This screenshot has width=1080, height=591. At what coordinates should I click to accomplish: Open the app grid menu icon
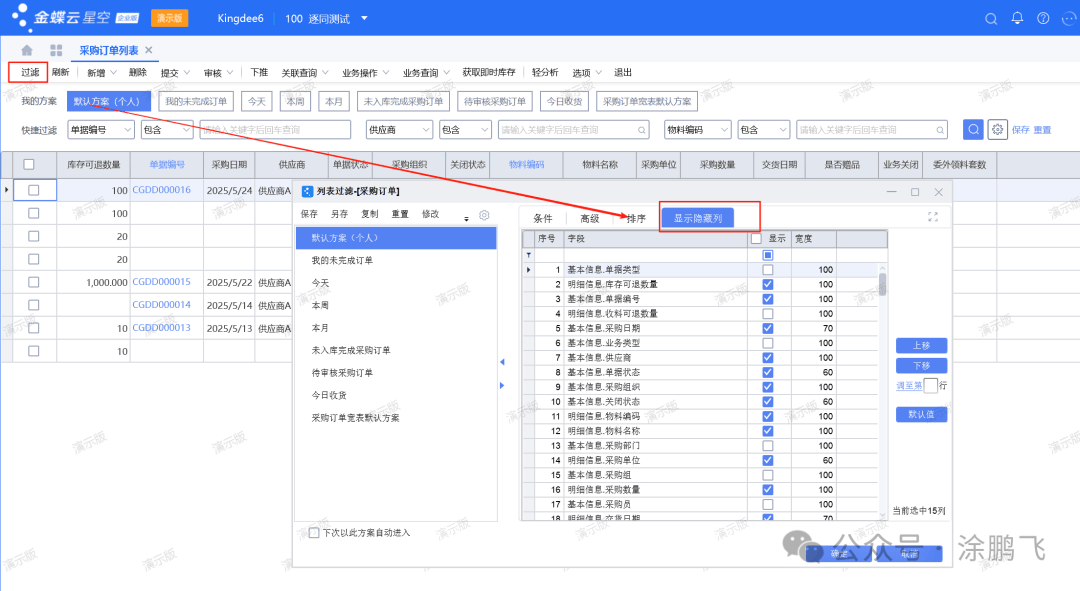(x=56, y=50)
